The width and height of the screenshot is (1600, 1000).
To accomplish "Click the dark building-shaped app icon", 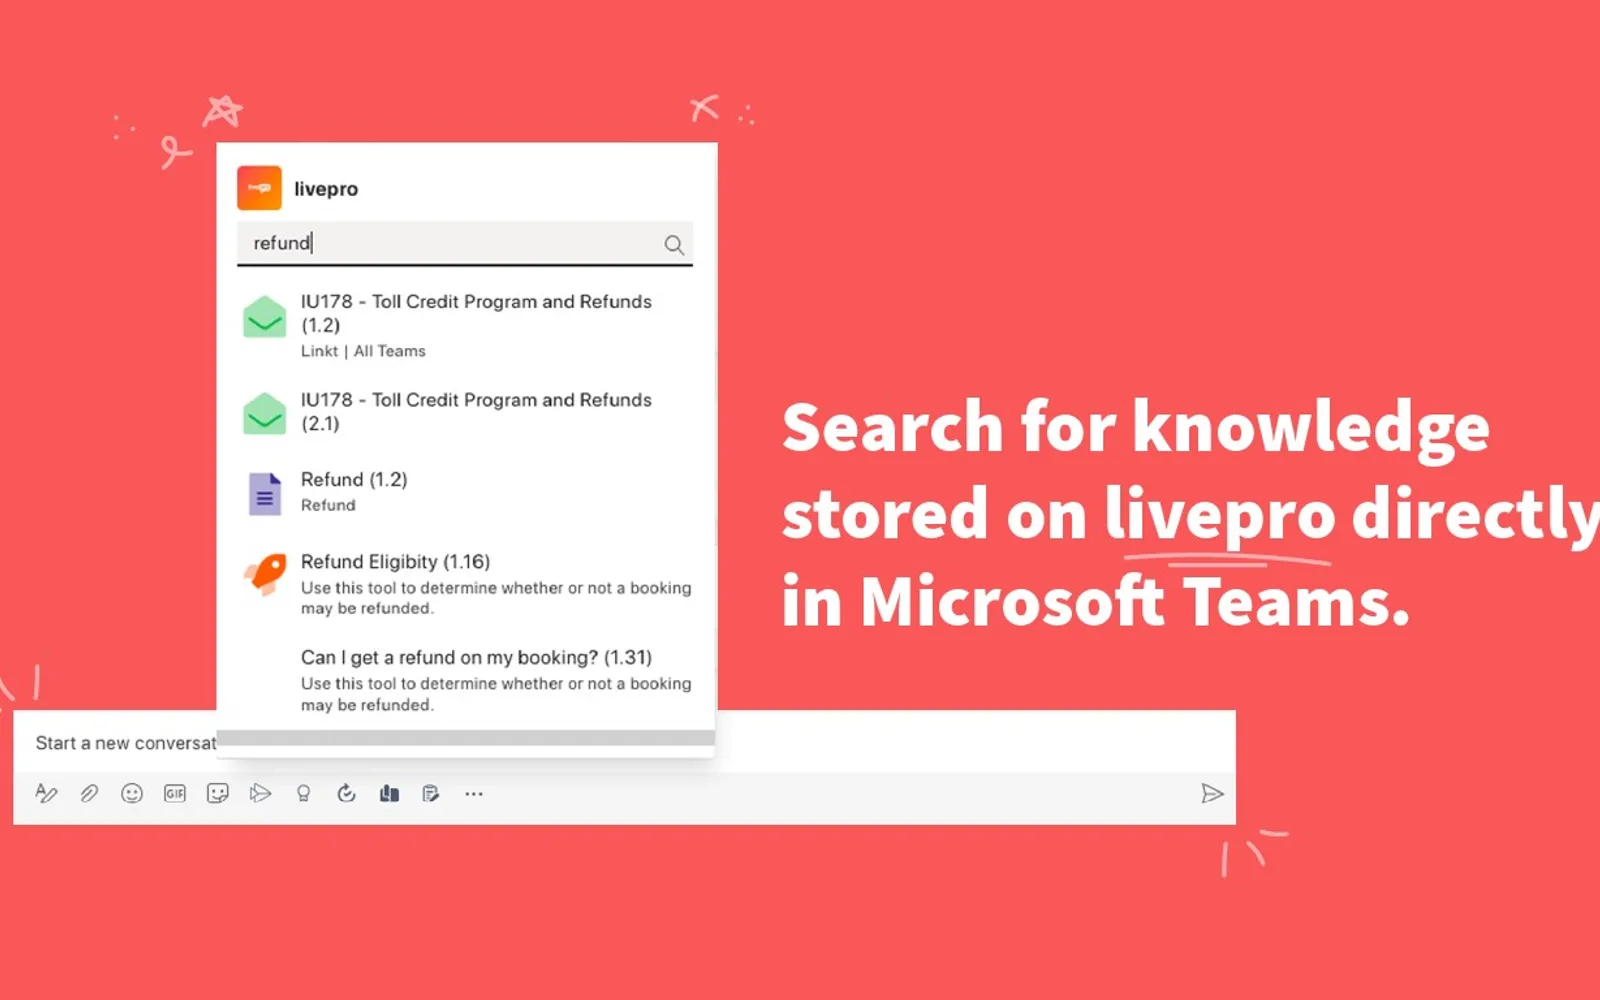I will point(389,793).
